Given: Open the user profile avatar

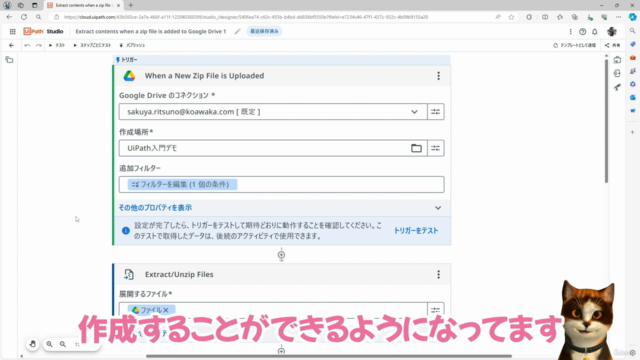Looking at the screenshot, I should tap(611, 31).
